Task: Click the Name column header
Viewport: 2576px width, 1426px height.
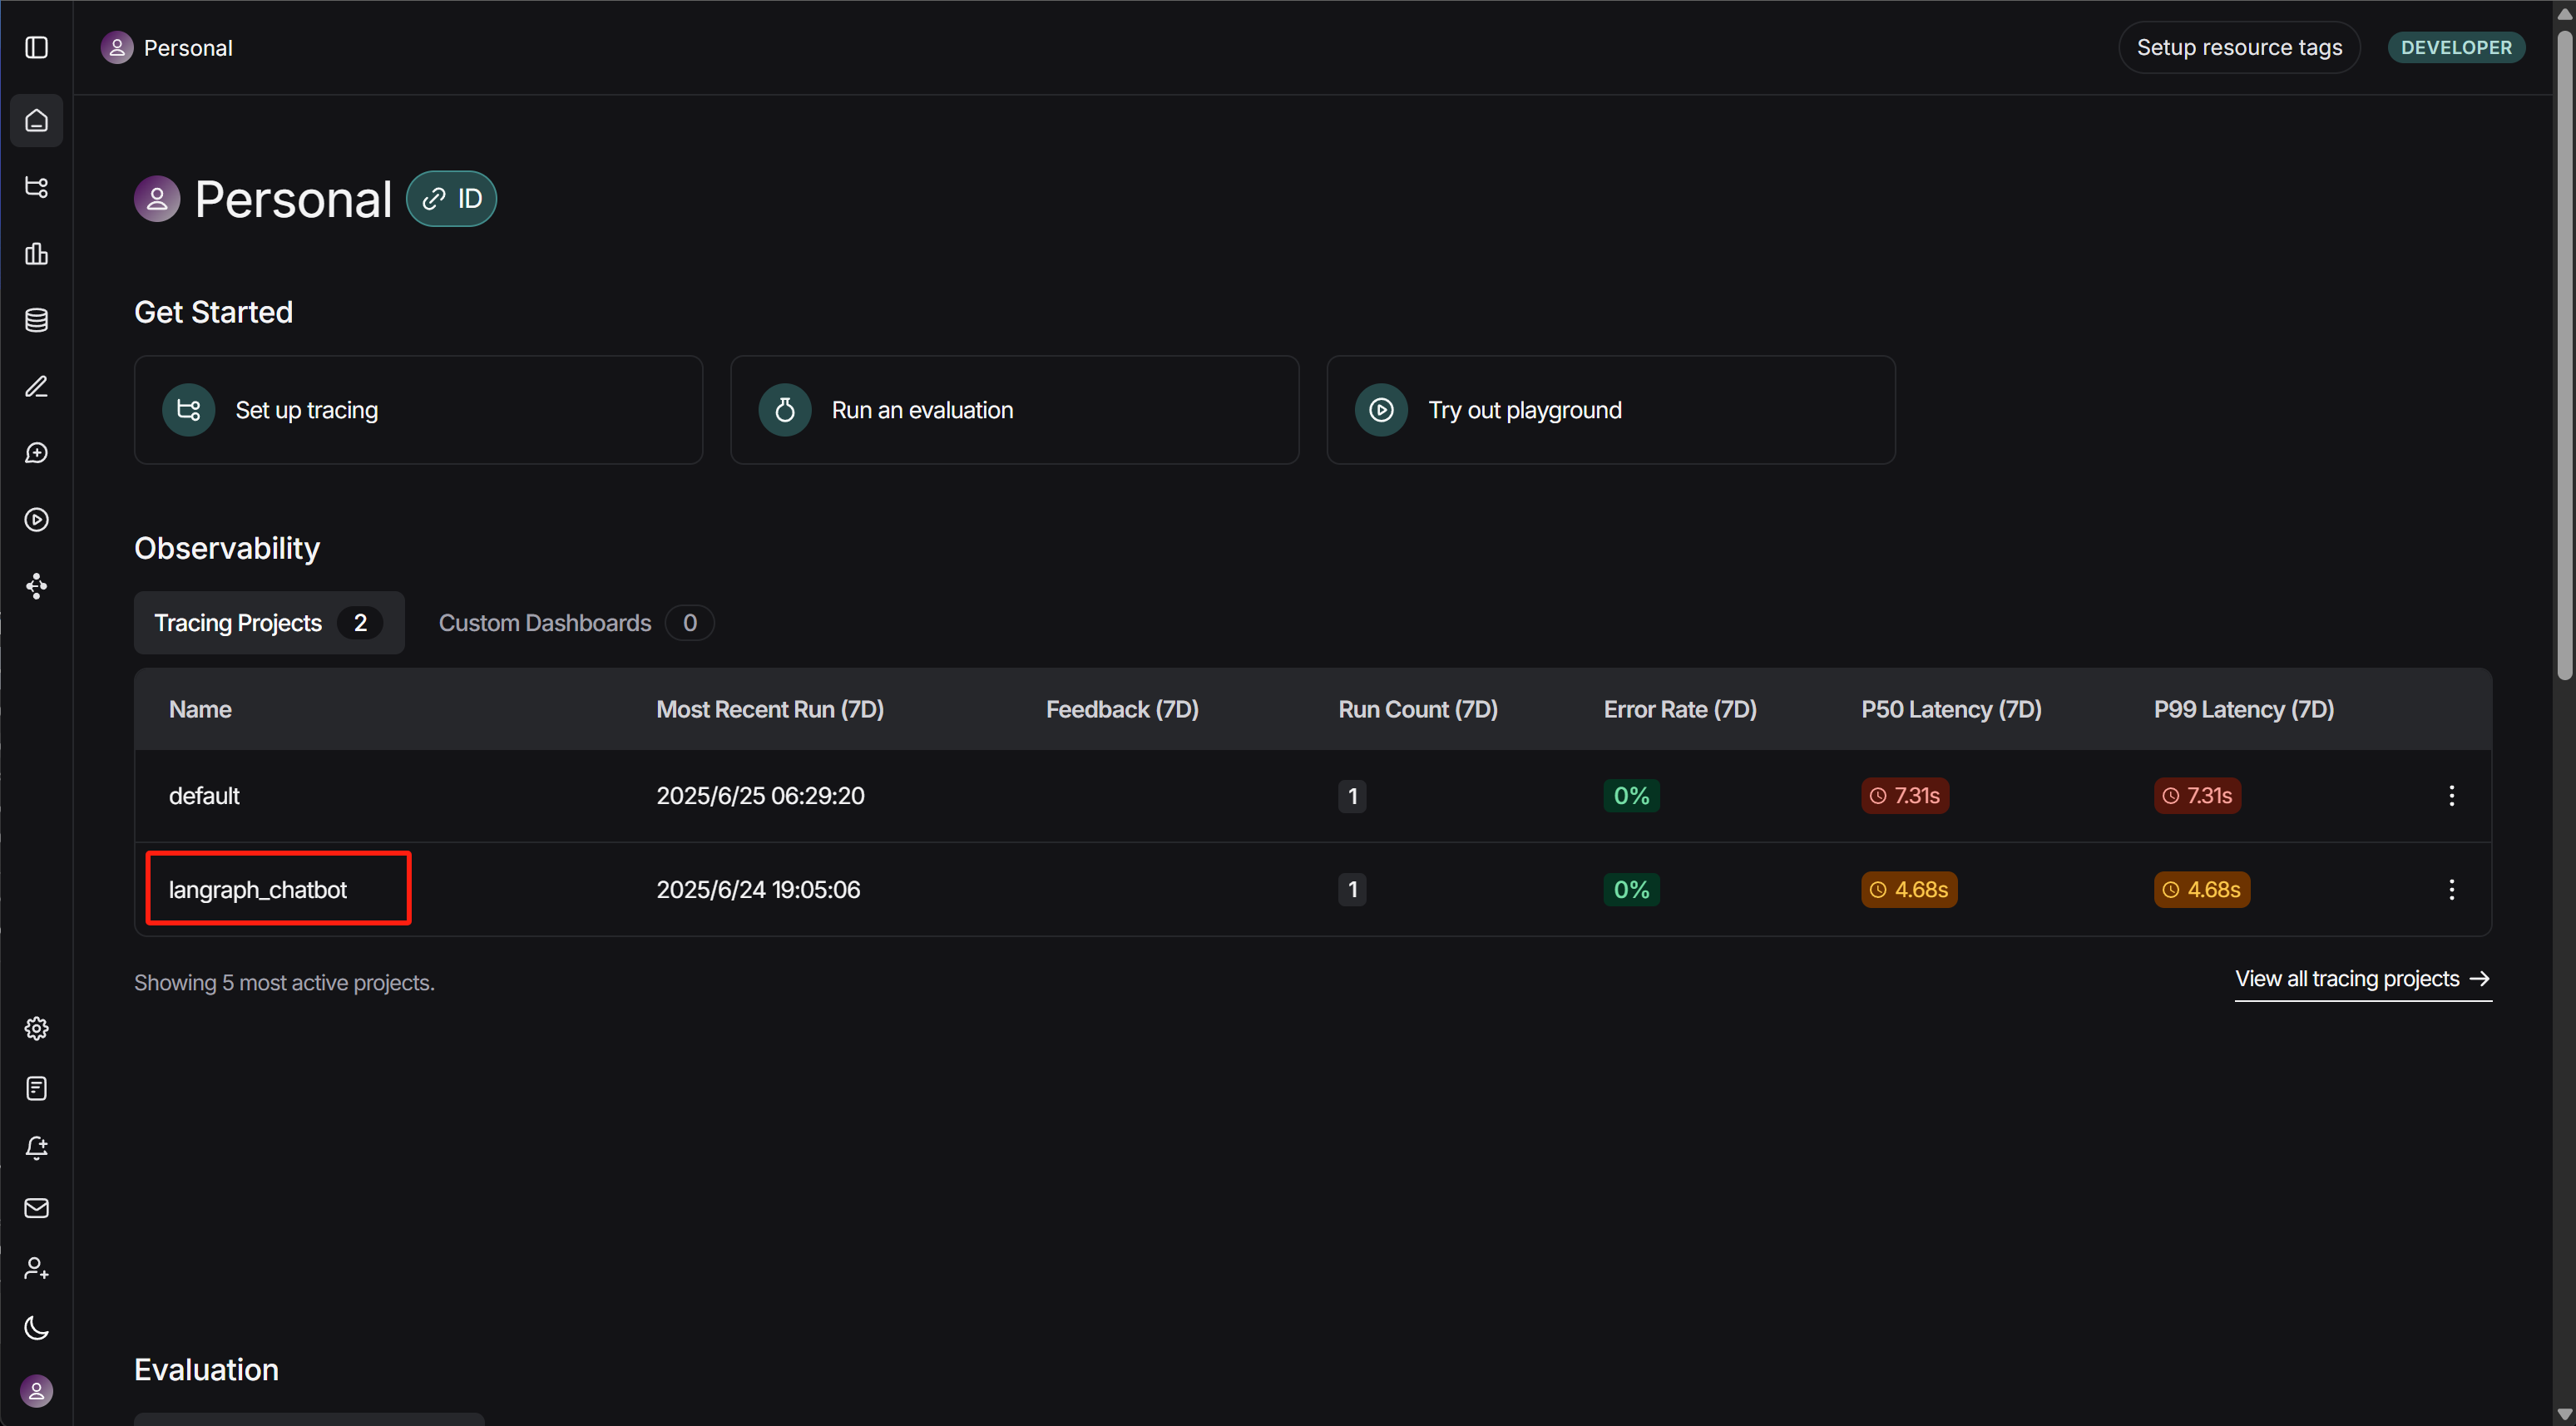Action: click(x=200, y=709)
